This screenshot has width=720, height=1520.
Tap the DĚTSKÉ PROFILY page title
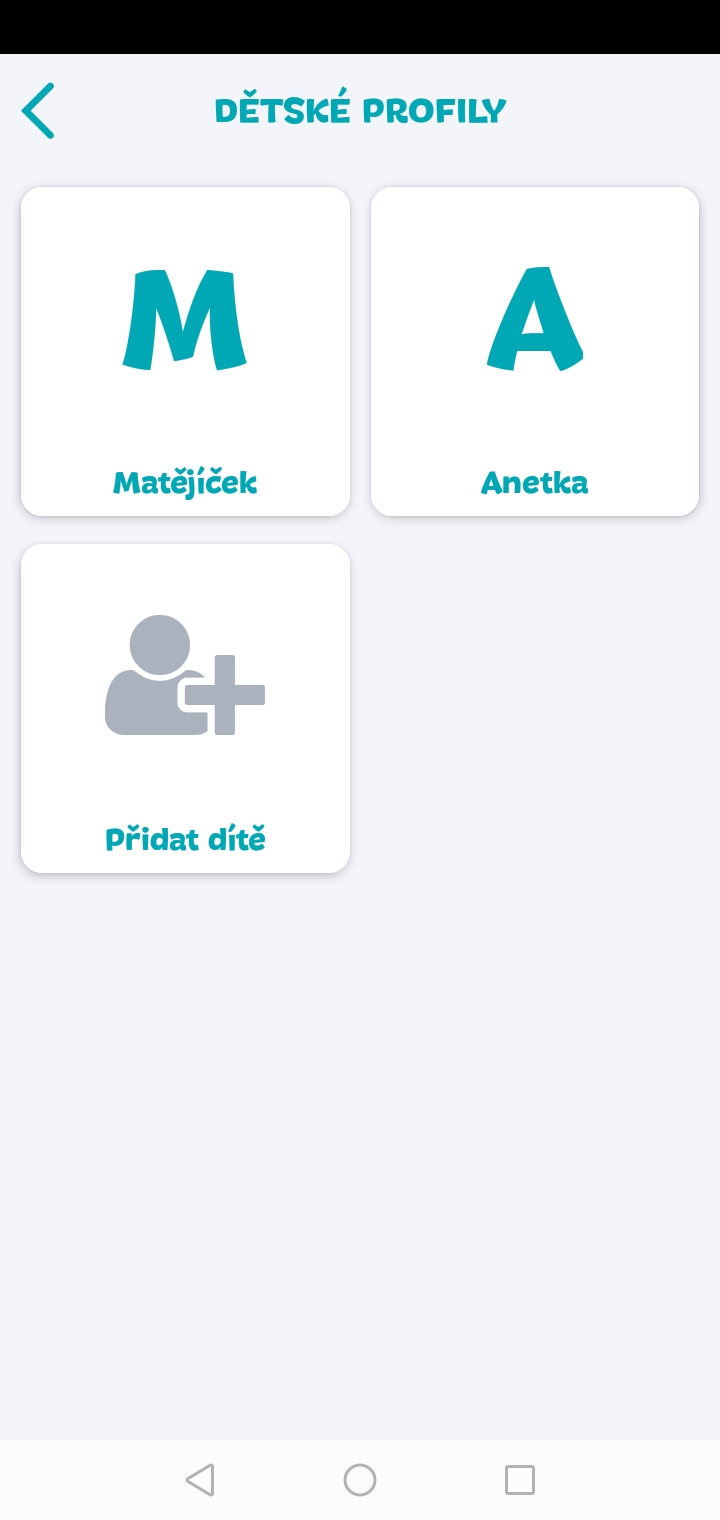coord(360,110)
